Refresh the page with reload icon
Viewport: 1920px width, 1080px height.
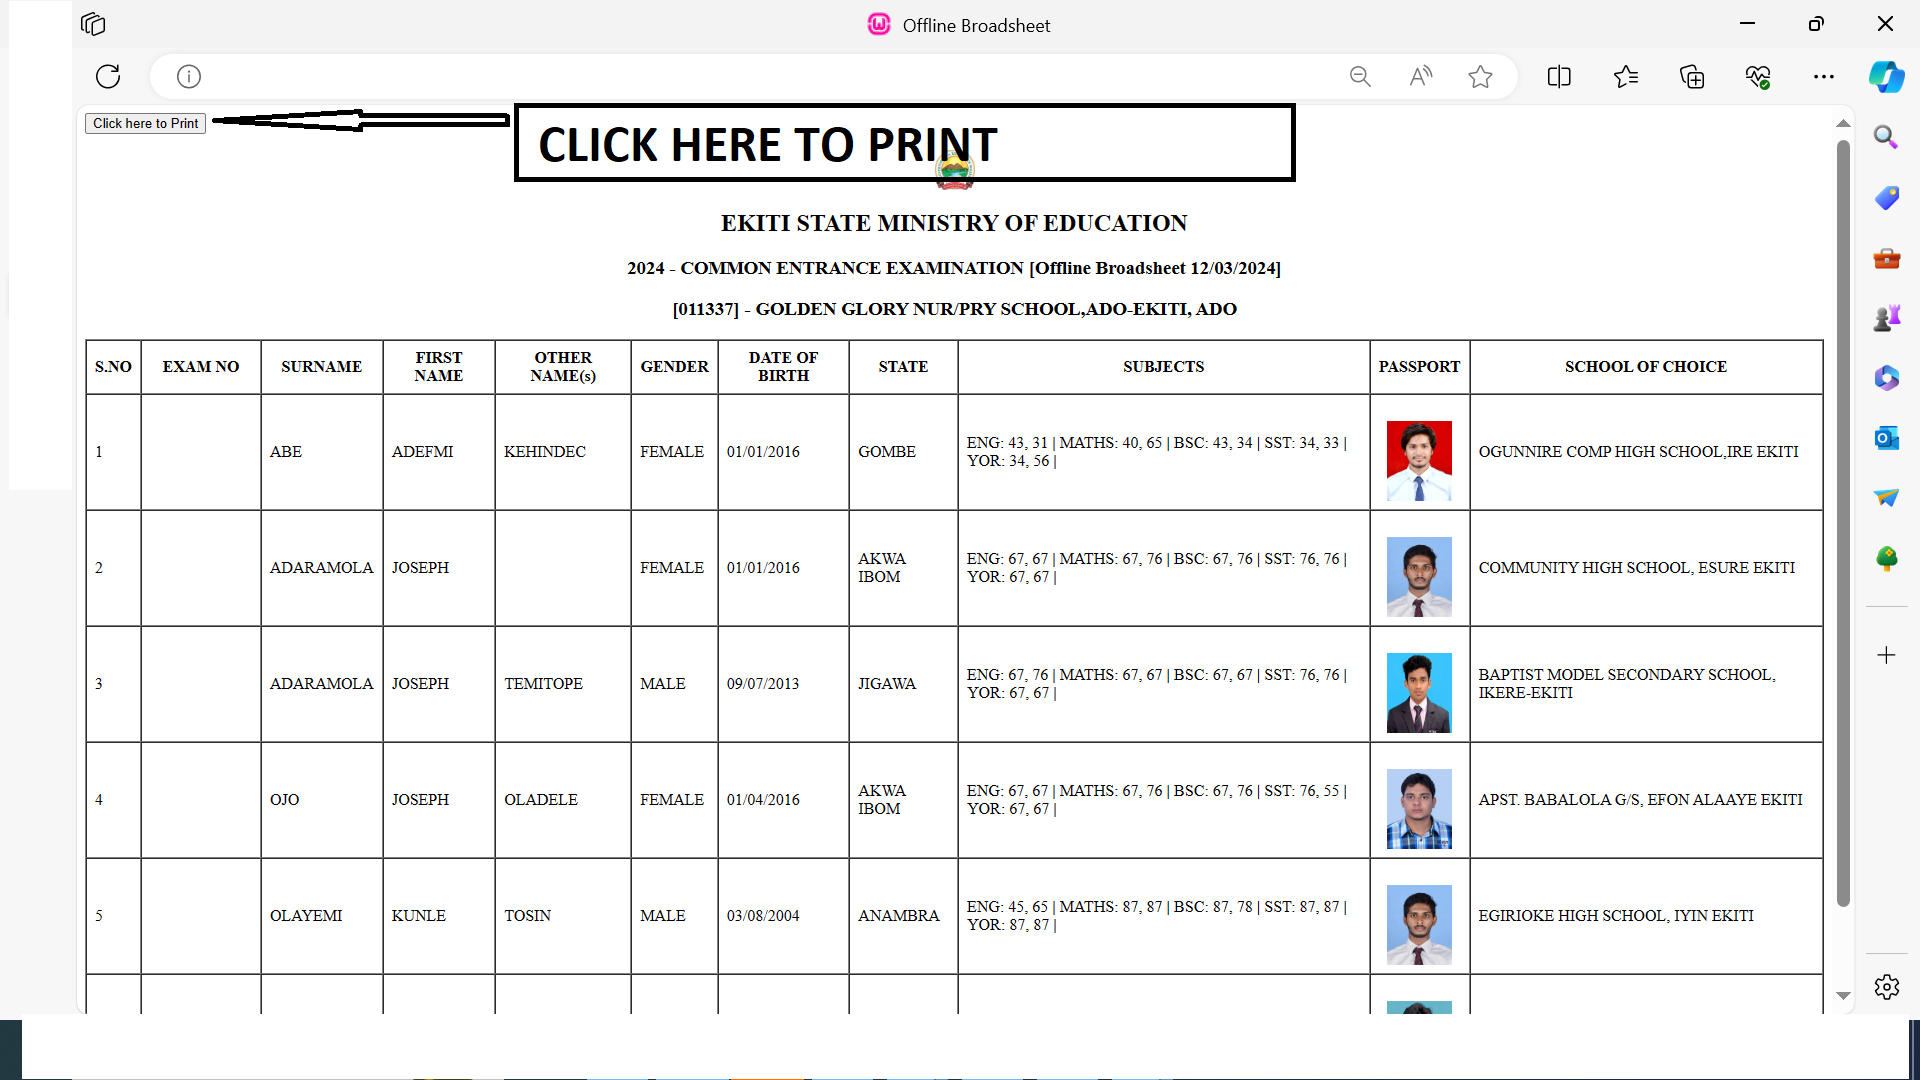[x=108, y=76]
